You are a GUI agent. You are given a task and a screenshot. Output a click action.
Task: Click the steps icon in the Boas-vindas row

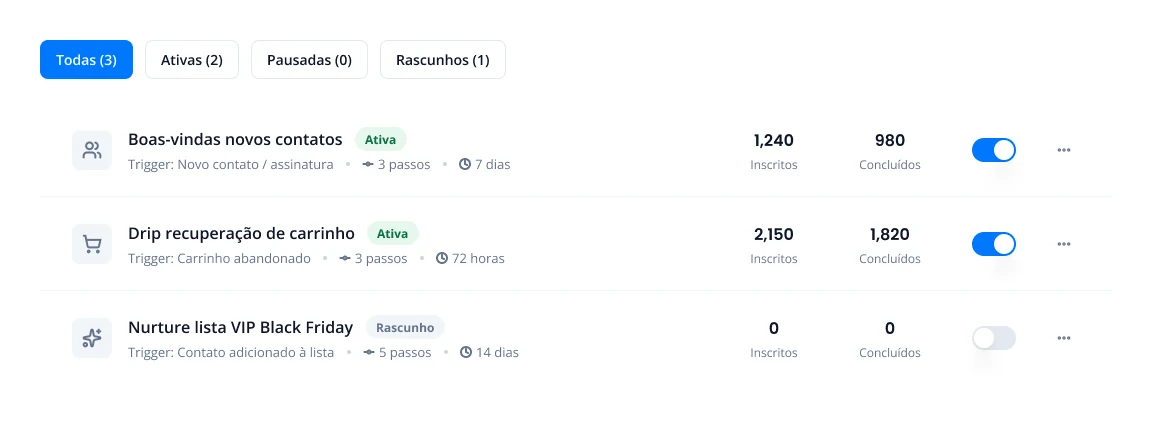tap(368, 165)
